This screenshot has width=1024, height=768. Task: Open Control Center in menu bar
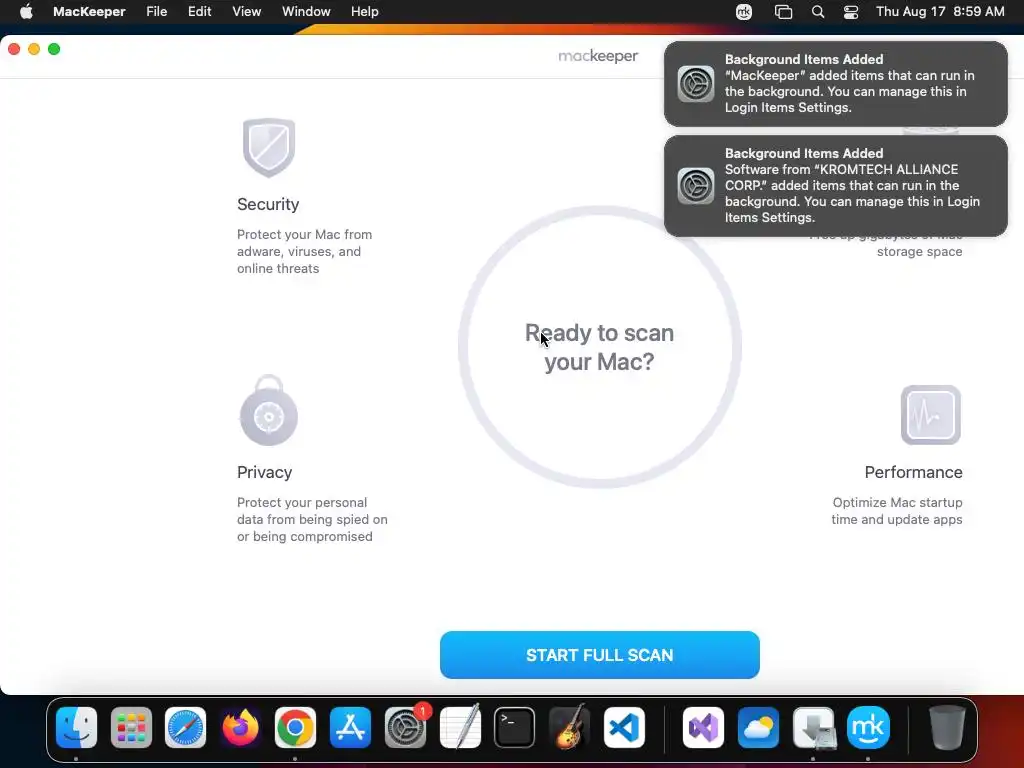[x=850, y=12]
